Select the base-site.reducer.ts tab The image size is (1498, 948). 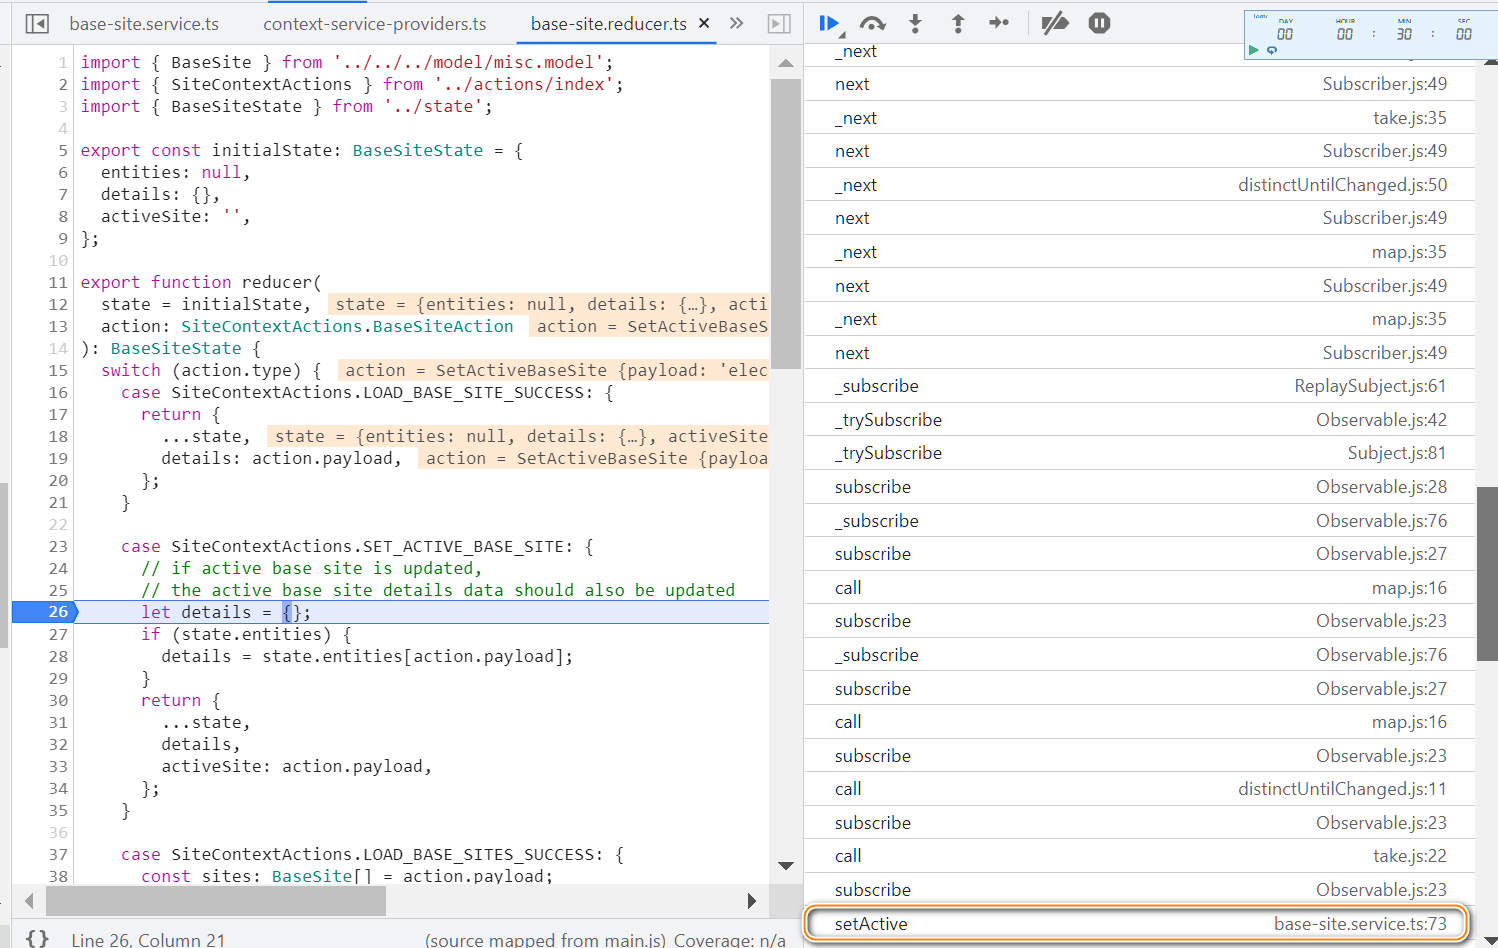pyautogui.click(x=608, y=24)
